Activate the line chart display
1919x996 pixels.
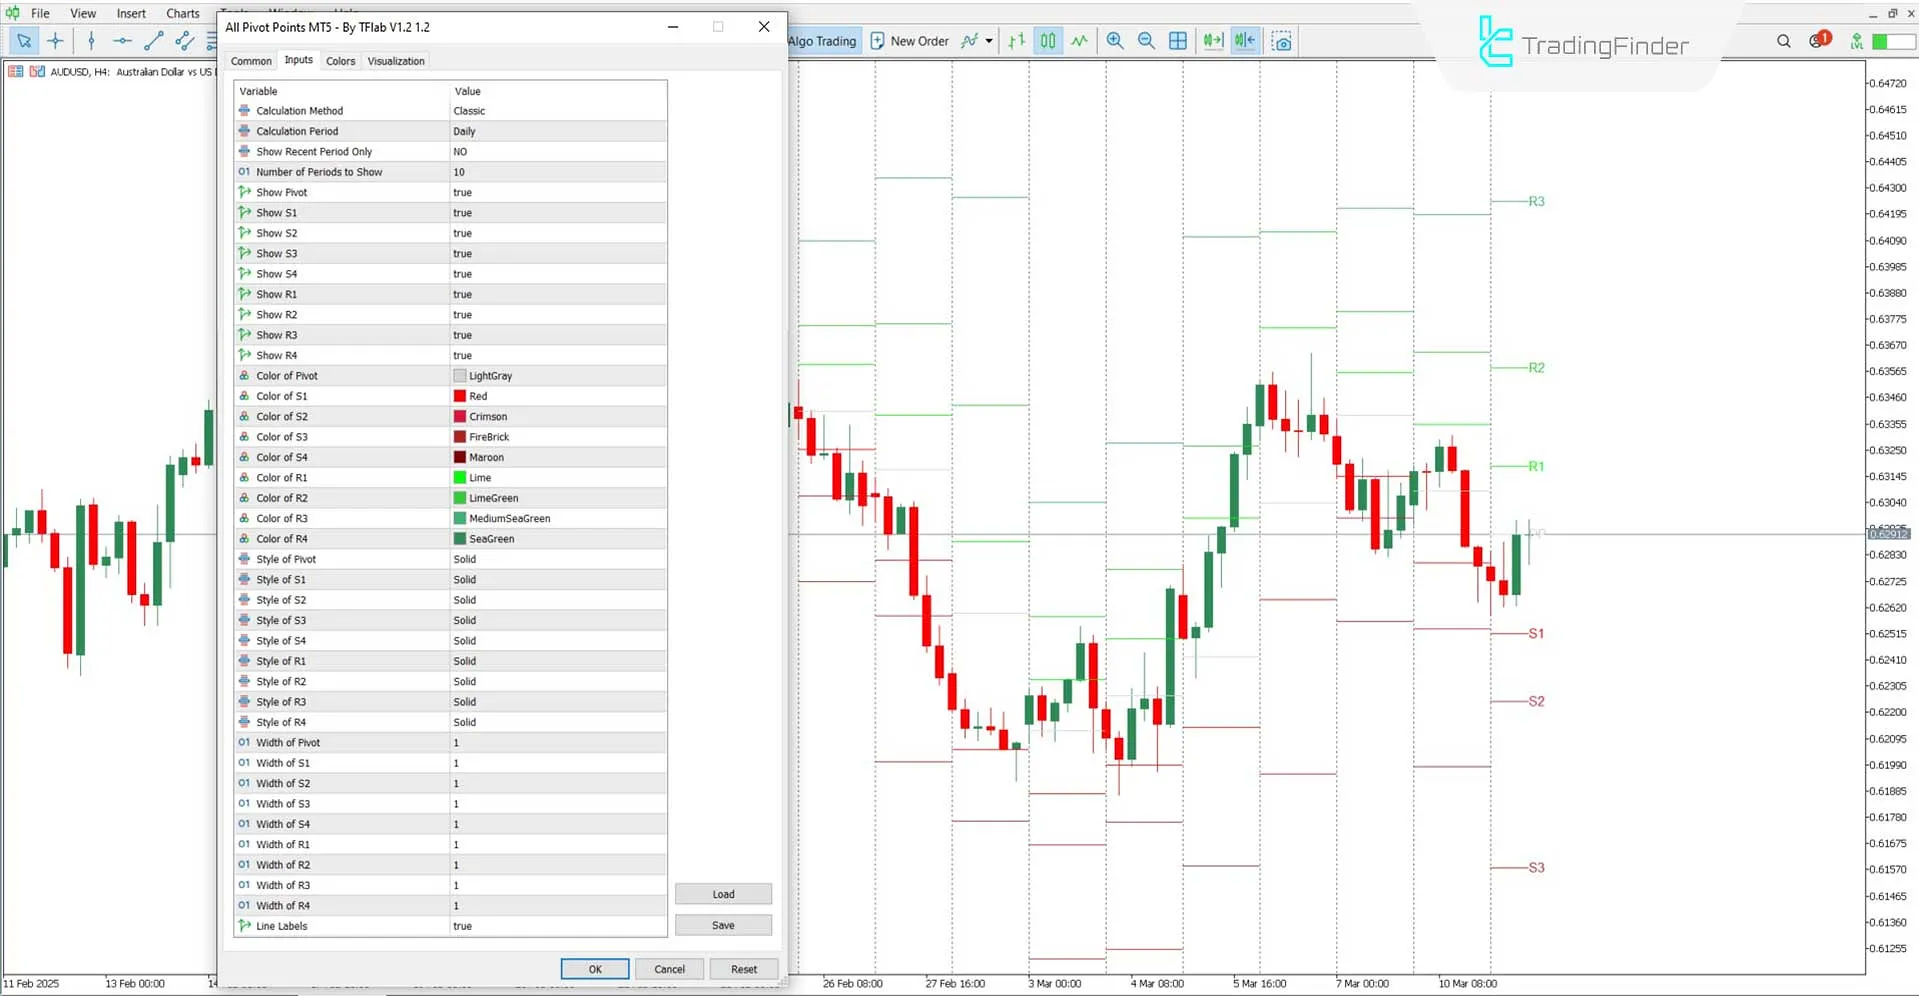(x=1079, y=41)
